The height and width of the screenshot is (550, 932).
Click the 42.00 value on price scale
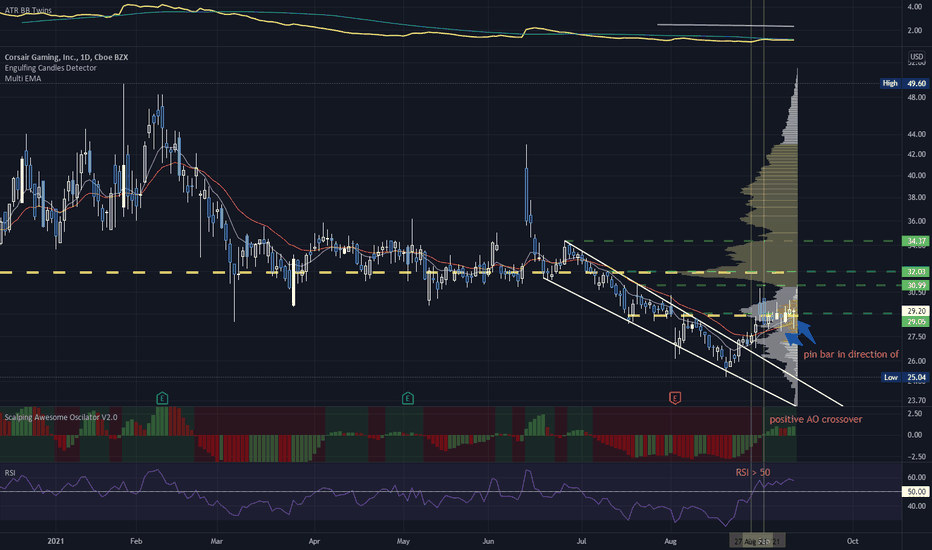coord(916,155)
